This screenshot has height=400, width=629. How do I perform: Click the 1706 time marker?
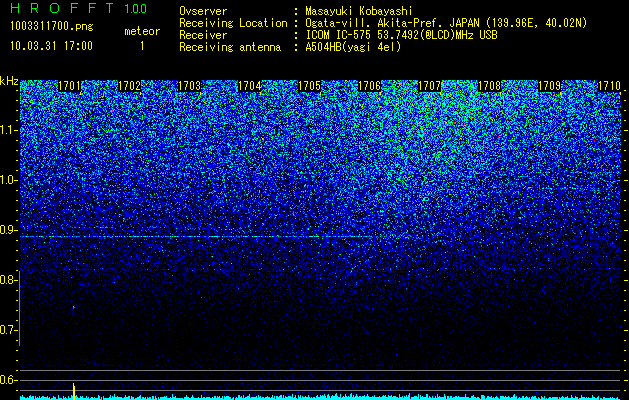(x=369, y=86)
